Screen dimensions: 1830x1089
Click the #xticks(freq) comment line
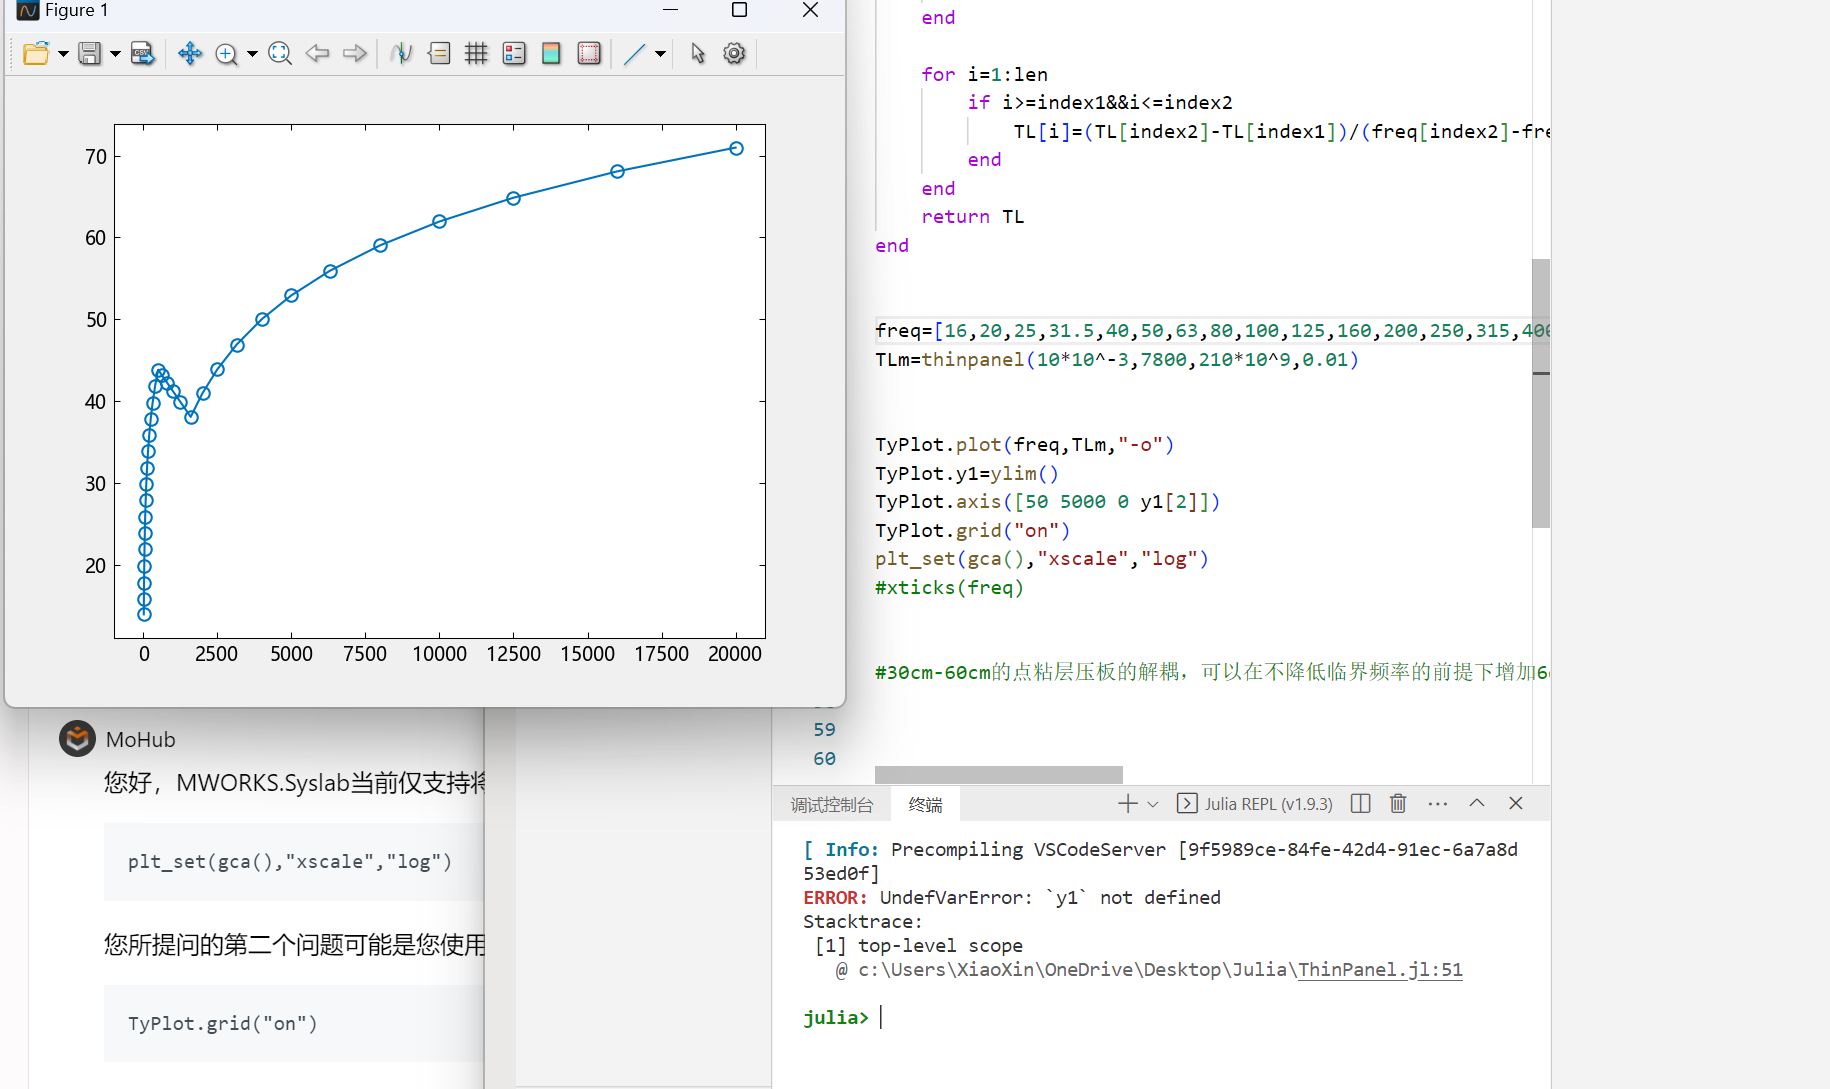coord(949,588)
